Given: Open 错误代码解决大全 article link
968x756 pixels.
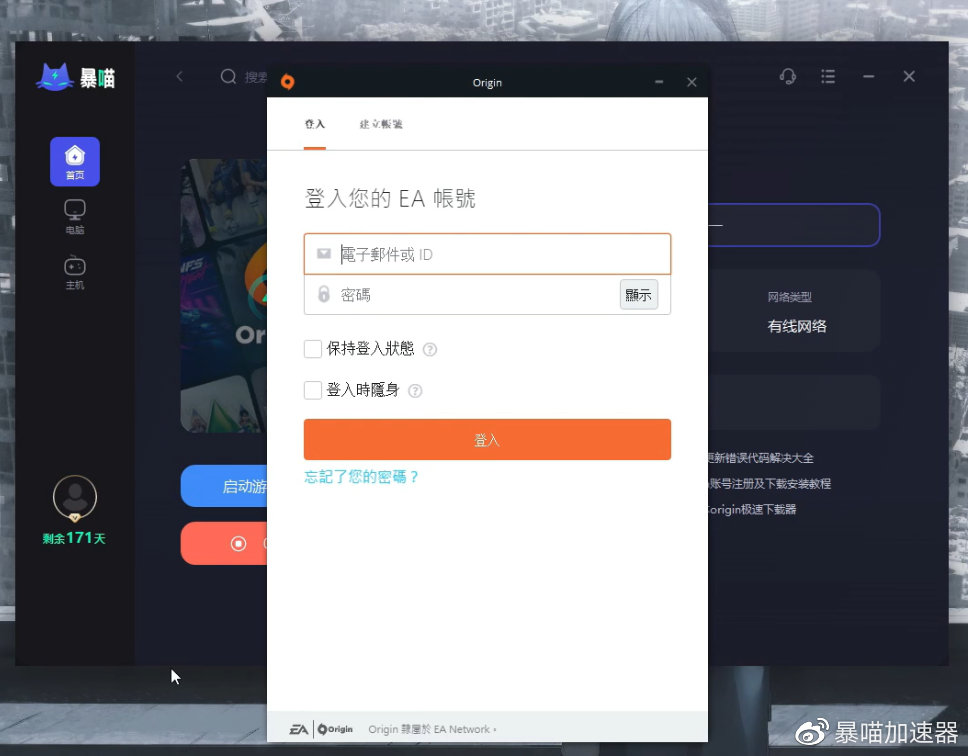Looking at the screenshot, I should pyautogui.click(x=761, y=458).
